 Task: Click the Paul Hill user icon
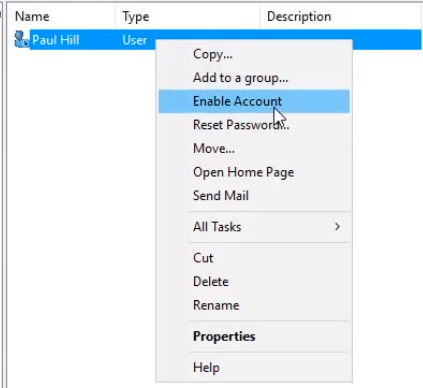point(22,39)
